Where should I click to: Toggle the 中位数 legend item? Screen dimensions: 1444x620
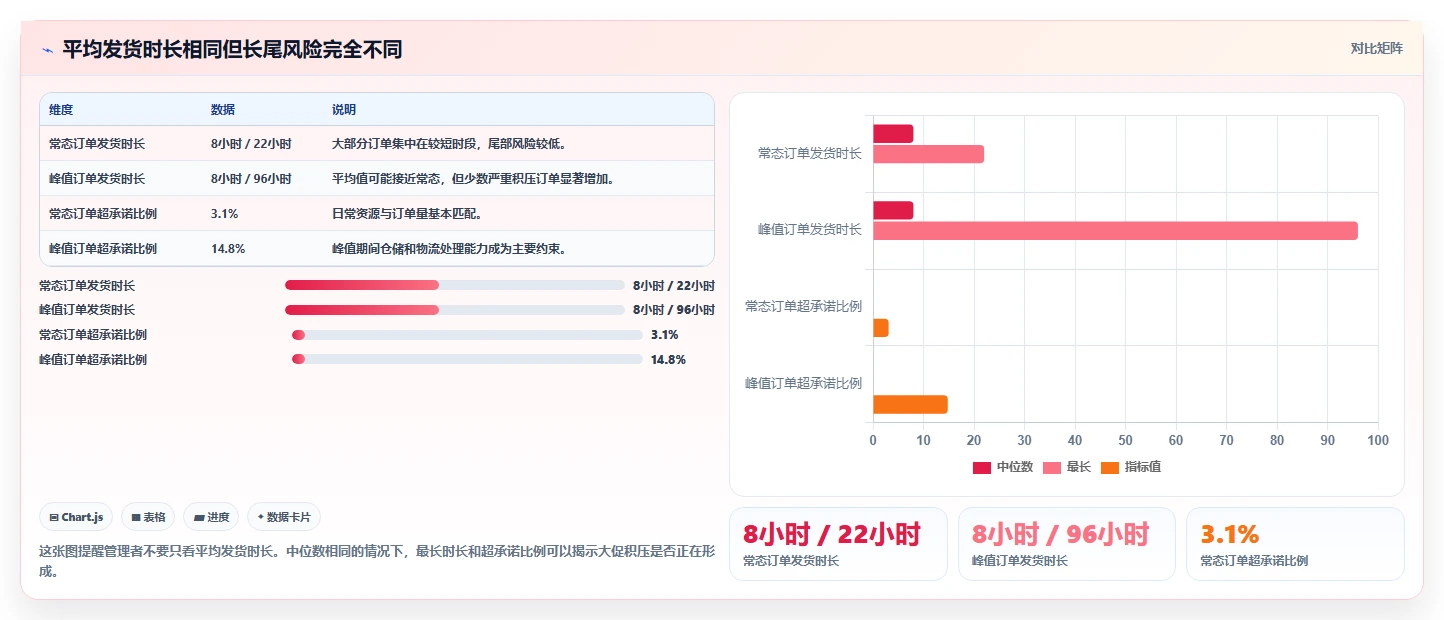click(1003, 467)
